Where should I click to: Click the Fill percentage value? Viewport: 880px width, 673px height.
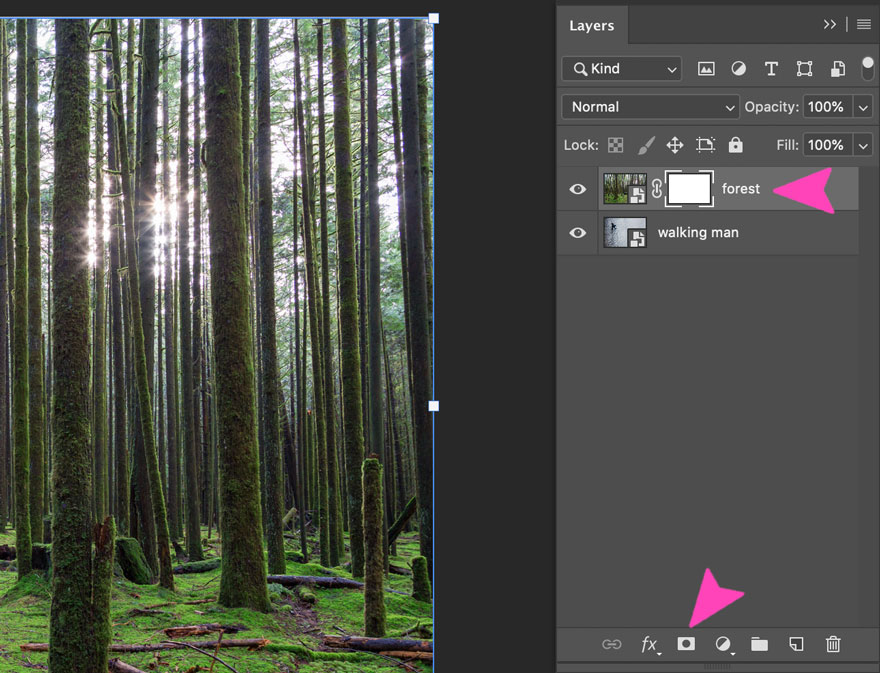click(x=828, y=144)
